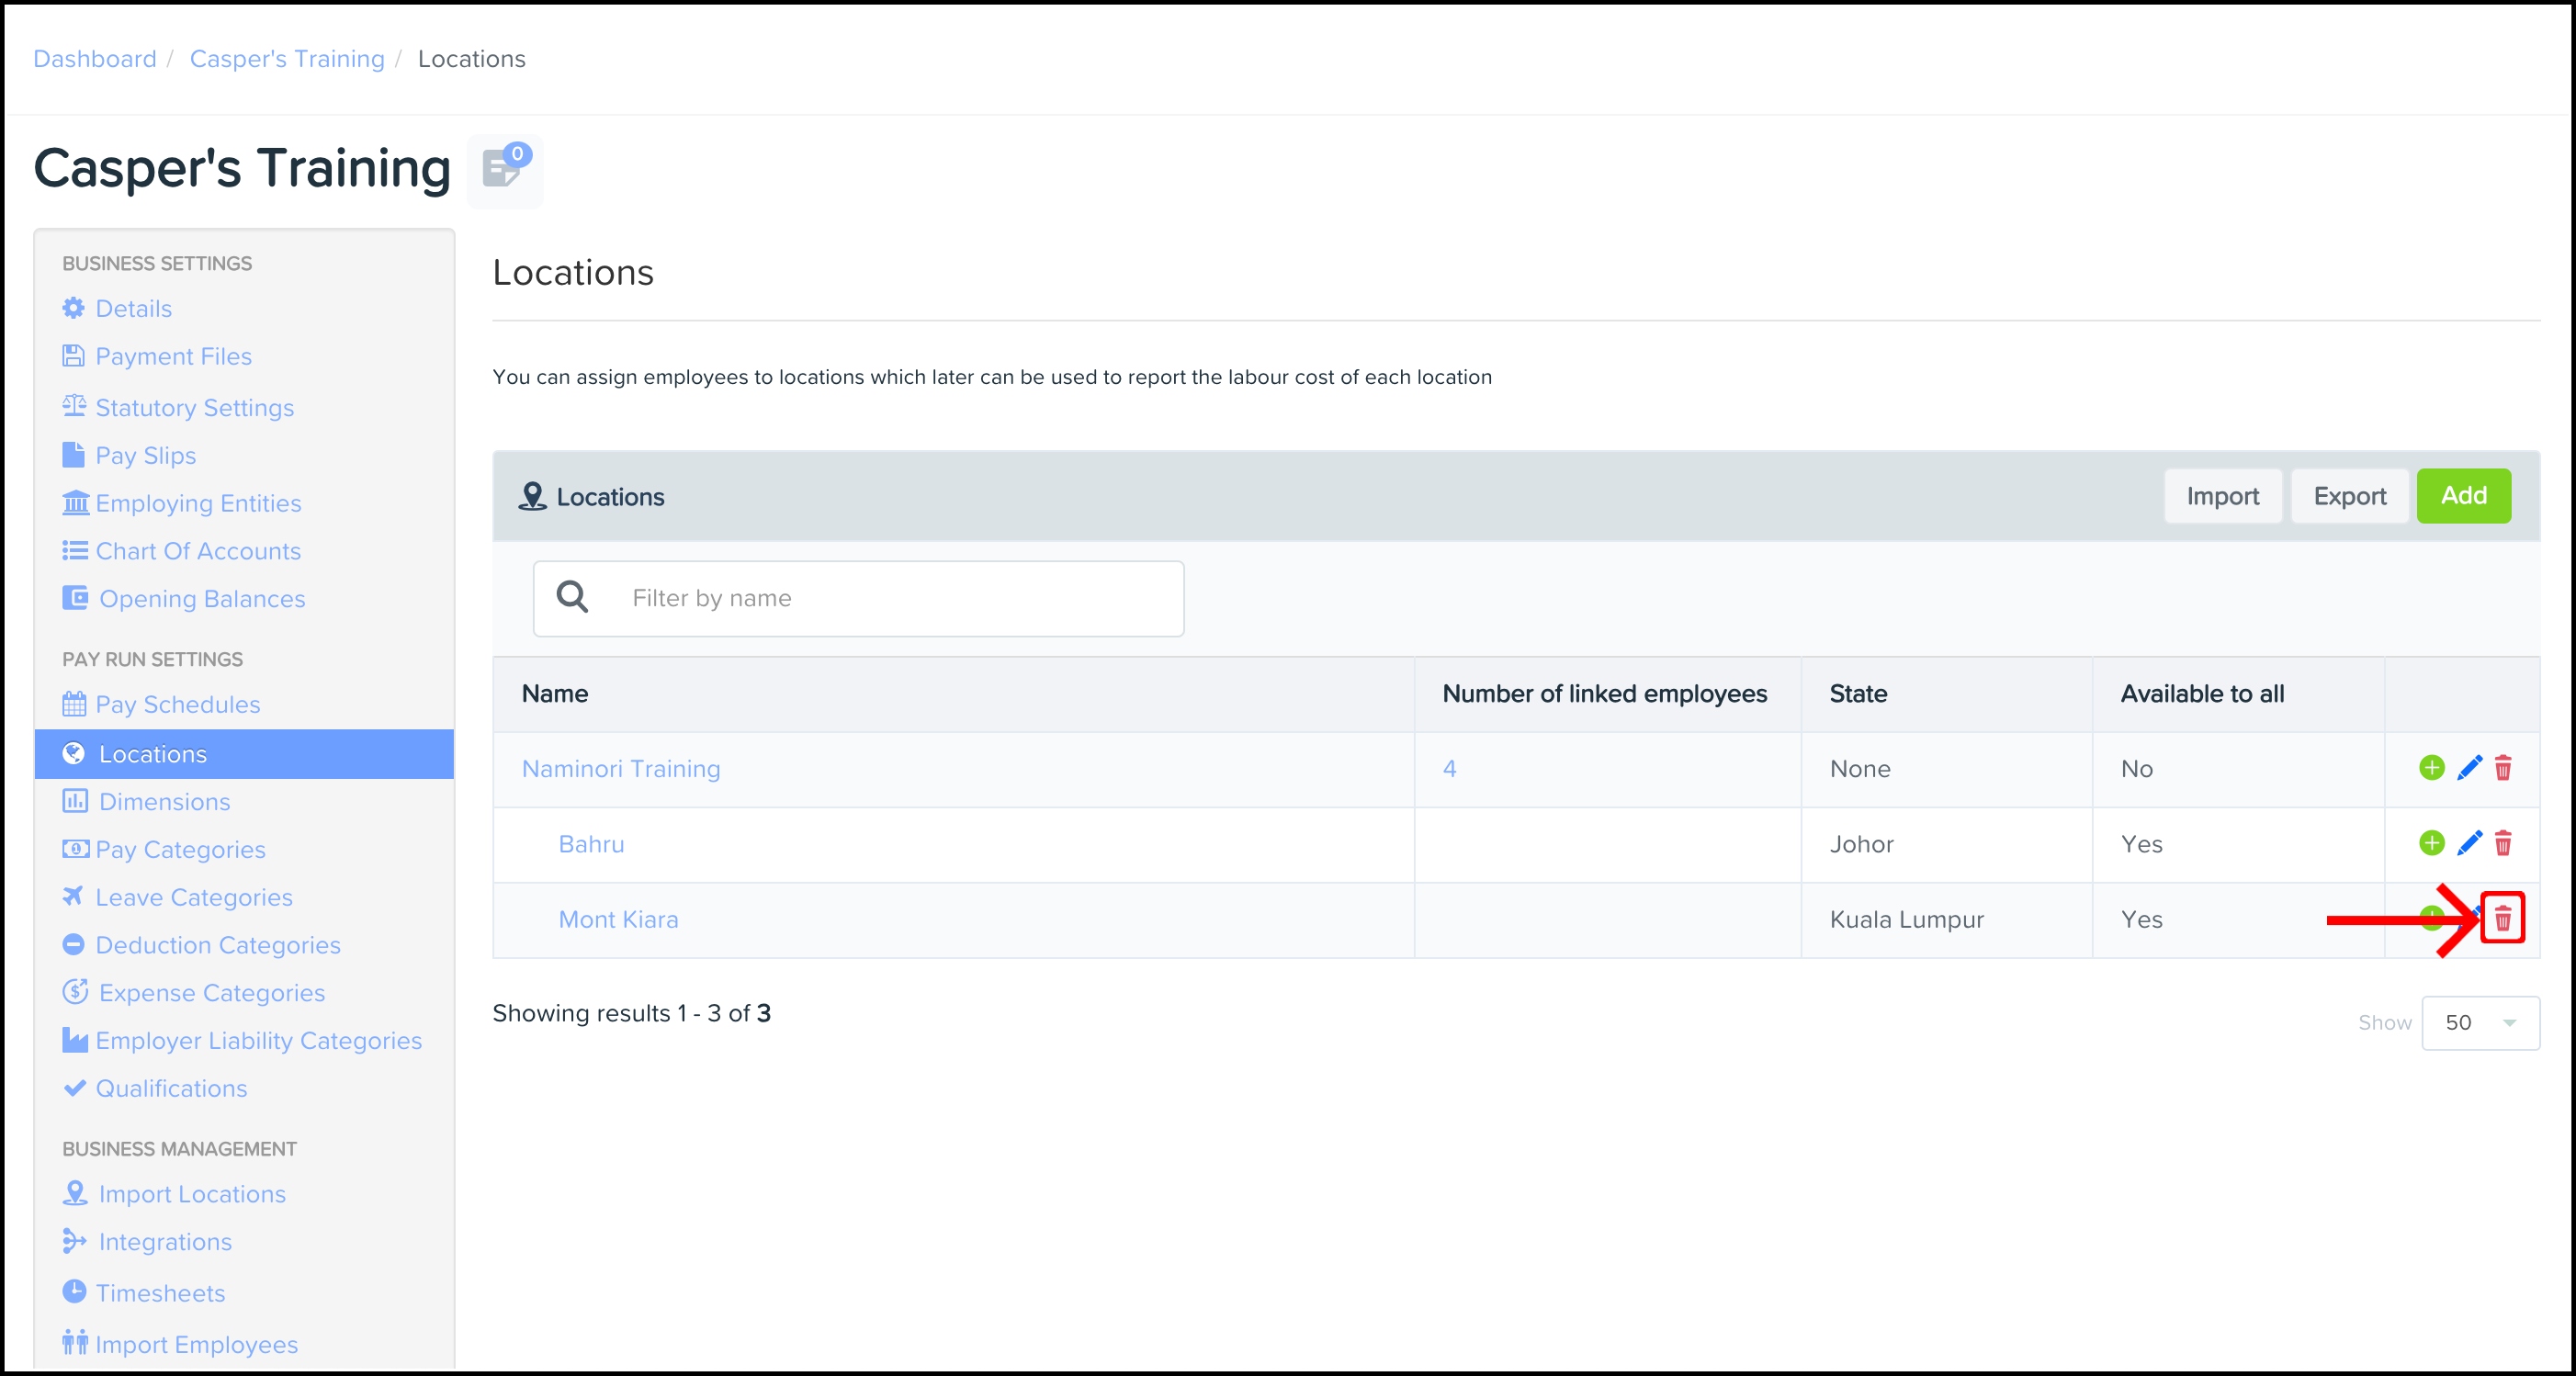Delete the Mont Kiara location
Image resolution: width=2576 pixels, height=1376 pixels.
(2502, 918)
